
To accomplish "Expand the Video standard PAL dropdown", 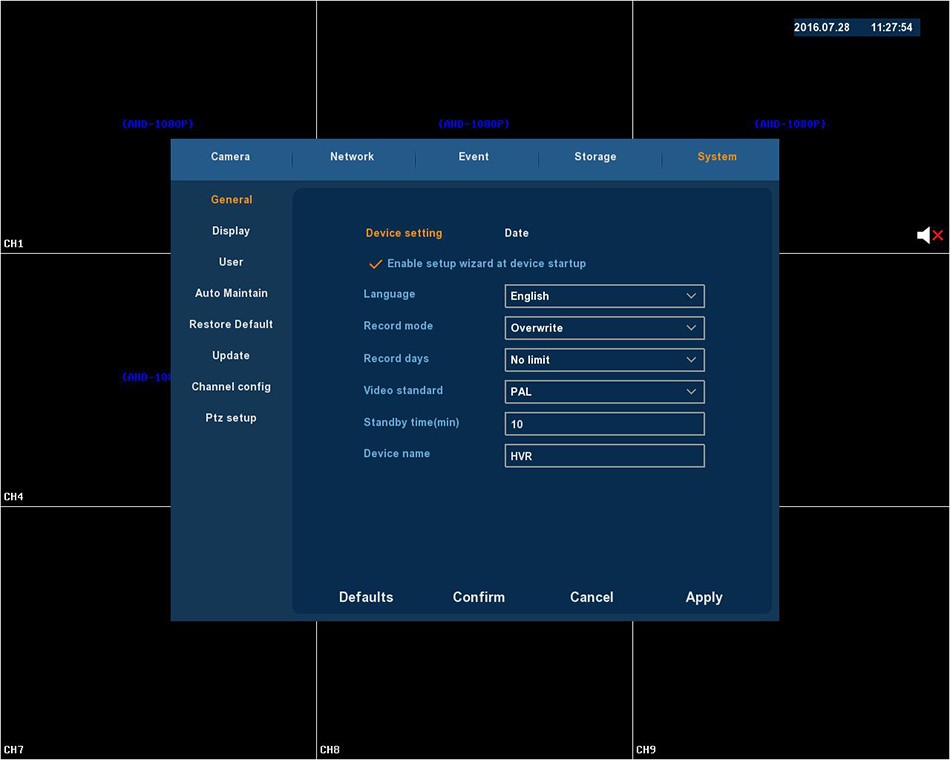I will click(604, 392).
